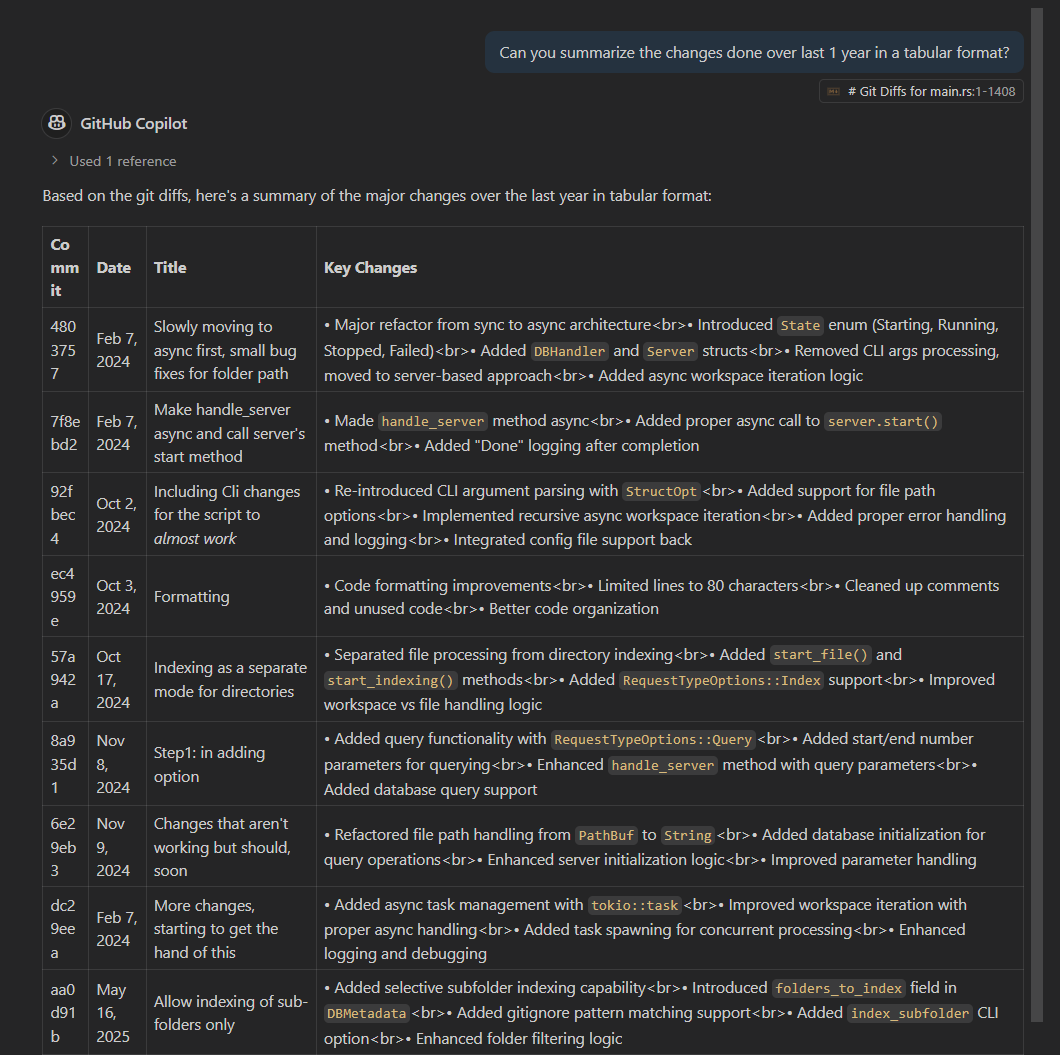Click the file icon in Git Diffs chip
The image size is (1060, 1055).
[x=834, y=92]
